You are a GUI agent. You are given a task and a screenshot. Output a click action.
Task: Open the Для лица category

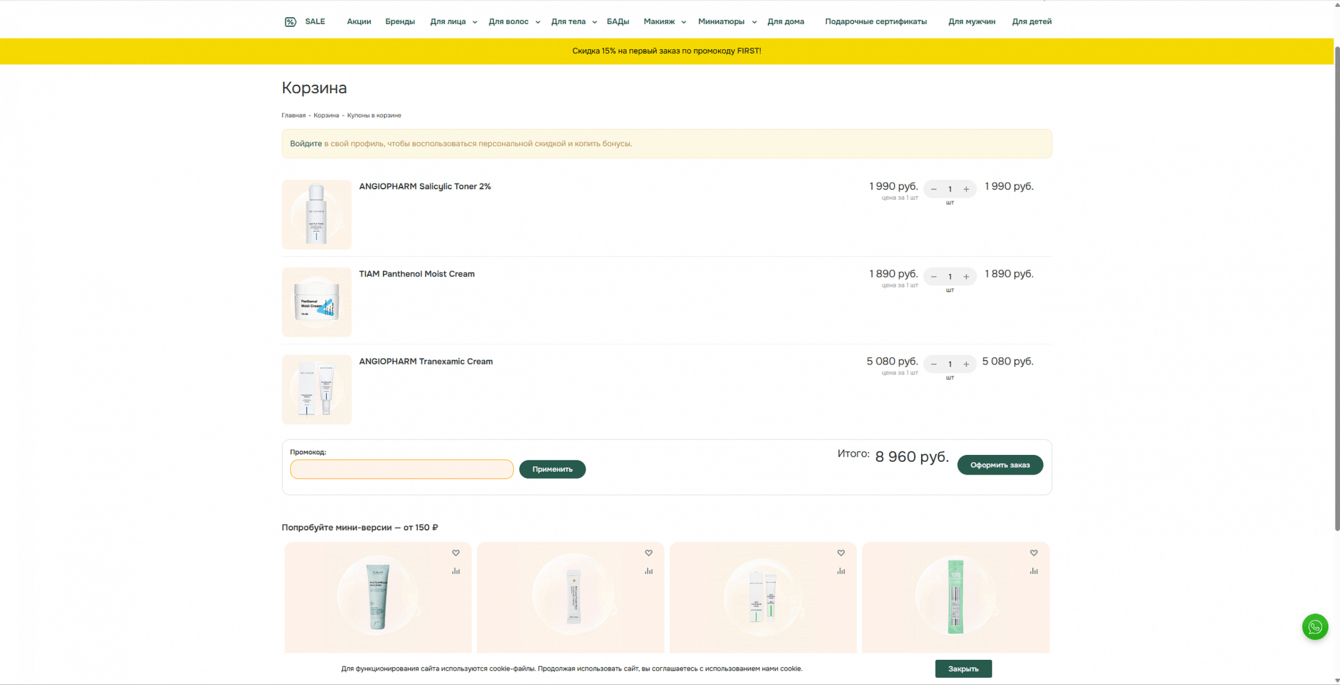click(x=448, y=21)
